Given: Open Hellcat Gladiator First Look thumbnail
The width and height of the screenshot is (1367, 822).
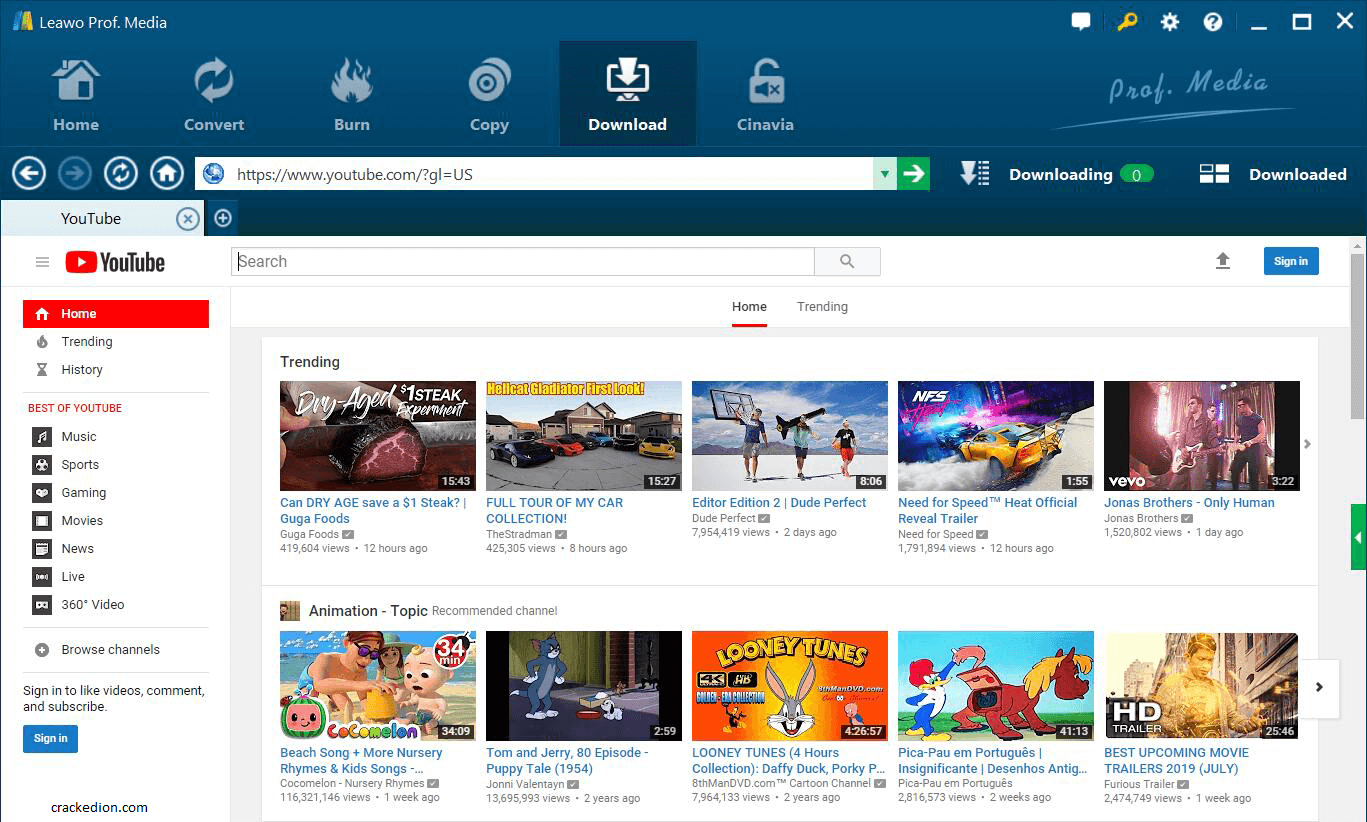Looking at the screenshot, I should 584,436.
